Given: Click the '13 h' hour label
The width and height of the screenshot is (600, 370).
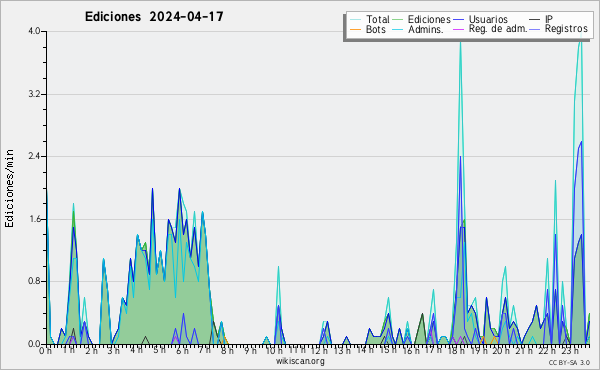Looking at the screenshot, I should [x=342, y=351].
